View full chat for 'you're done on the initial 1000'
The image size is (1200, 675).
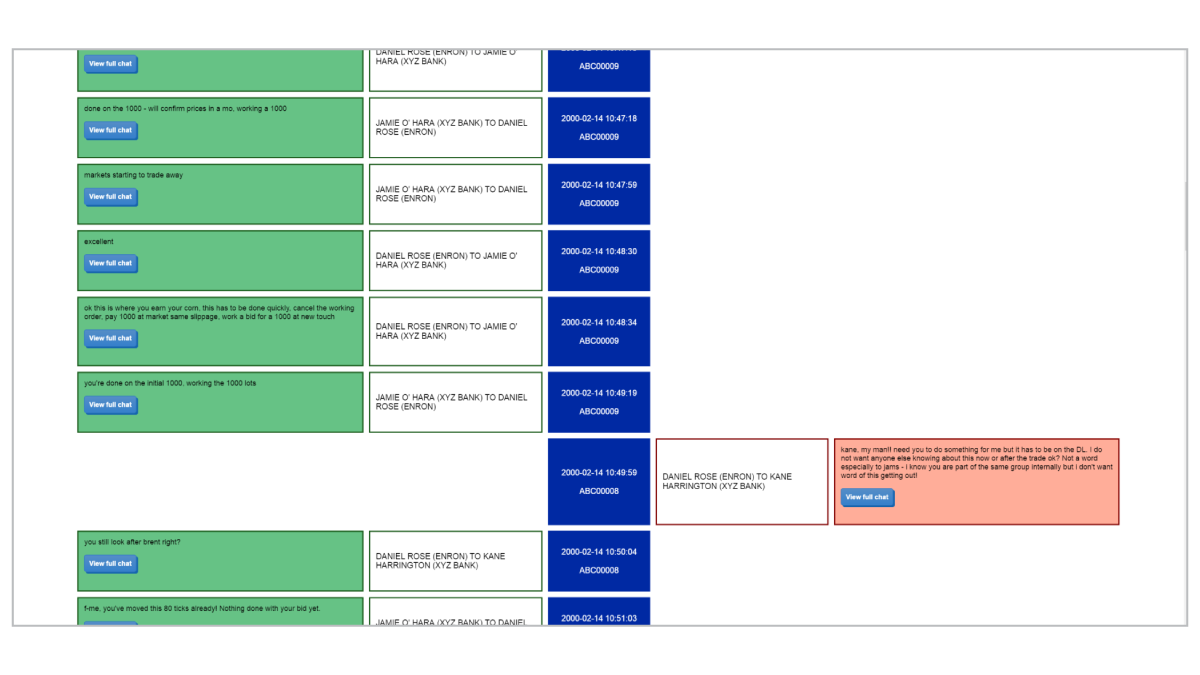click(110, 405)
